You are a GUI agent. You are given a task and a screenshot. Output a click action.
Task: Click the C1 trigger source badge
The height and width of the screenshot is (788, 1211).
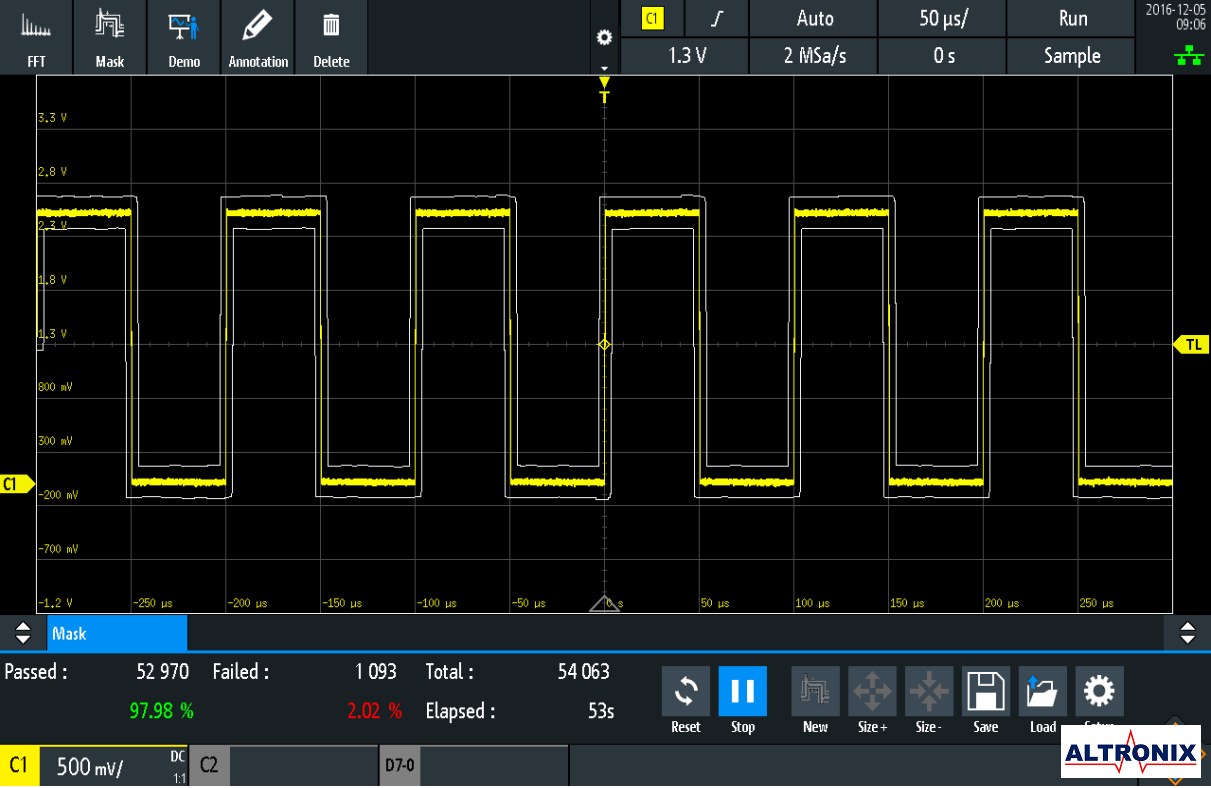coord(652,18)
